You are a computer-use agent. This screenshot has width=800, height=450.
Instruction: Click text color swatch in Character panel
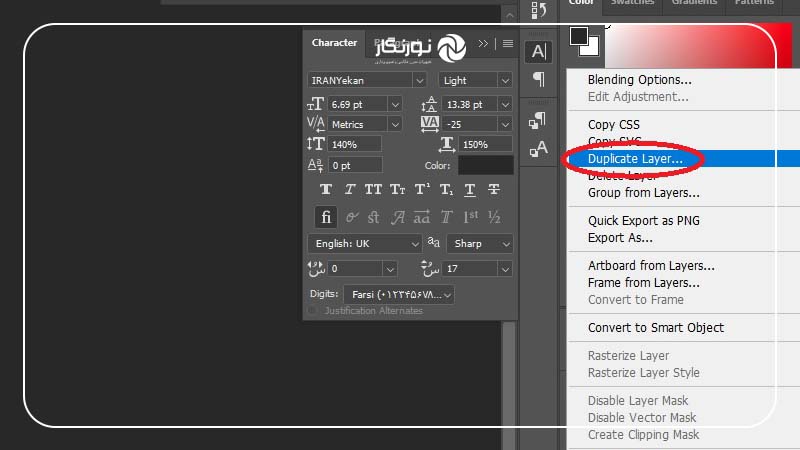pyautogui.click(x=486, y=165)
